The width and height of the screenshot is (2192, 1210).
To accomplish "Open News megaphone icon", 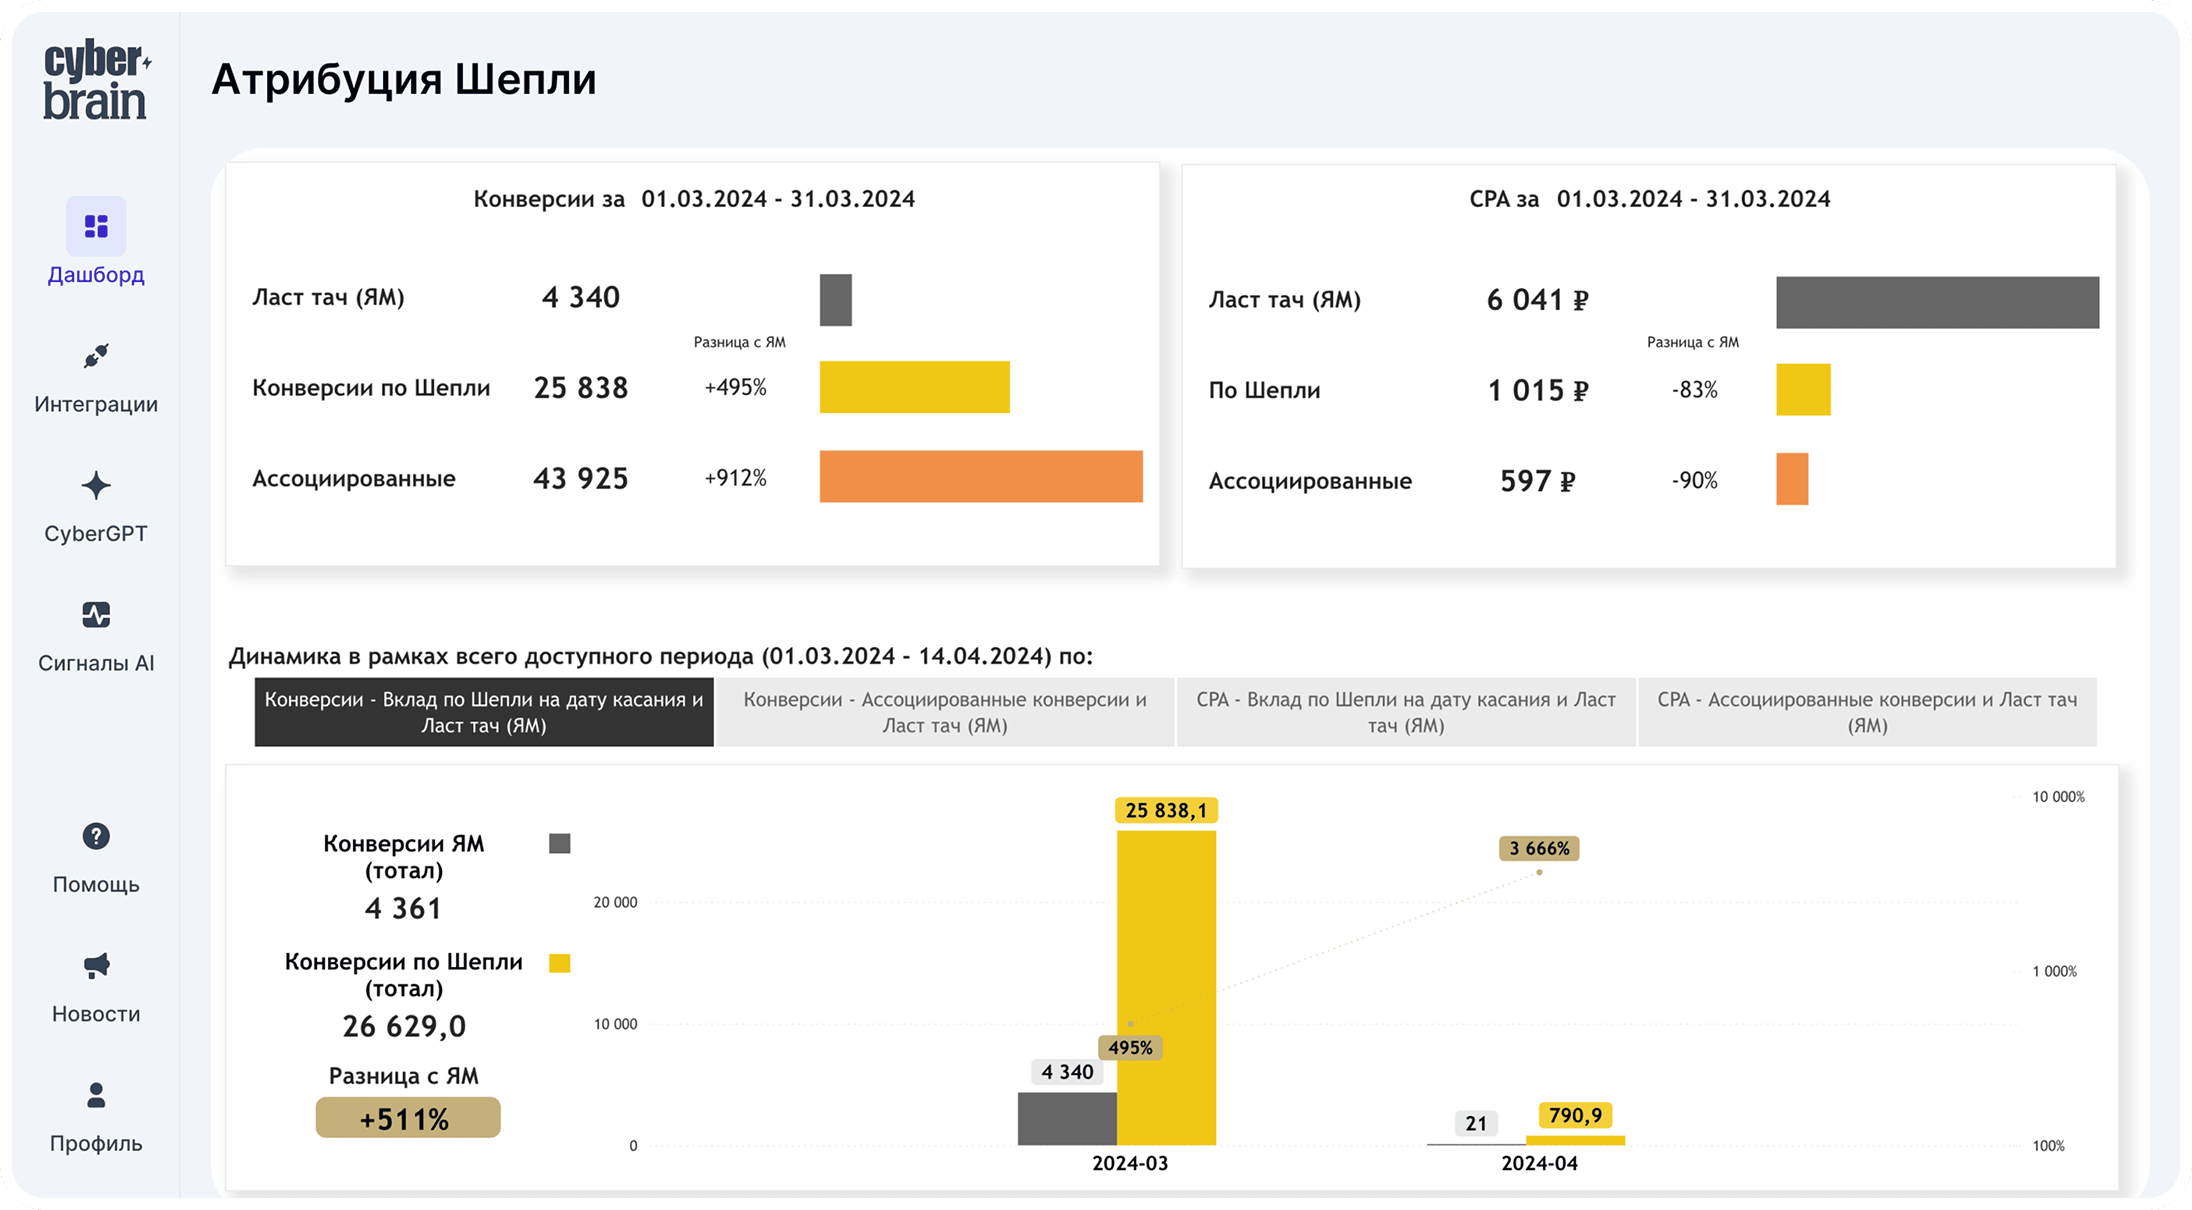I will coord(96,965).
